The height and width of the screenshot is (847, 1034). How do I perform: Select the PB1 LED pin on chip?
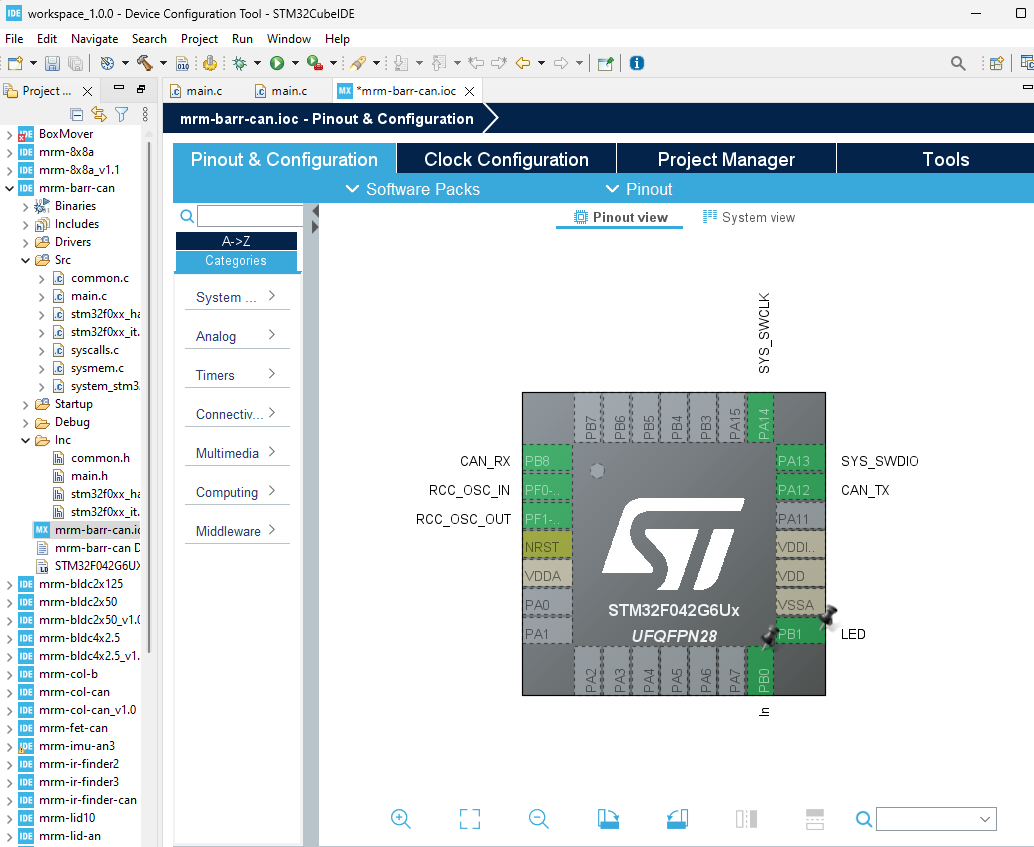pos(800,634)
